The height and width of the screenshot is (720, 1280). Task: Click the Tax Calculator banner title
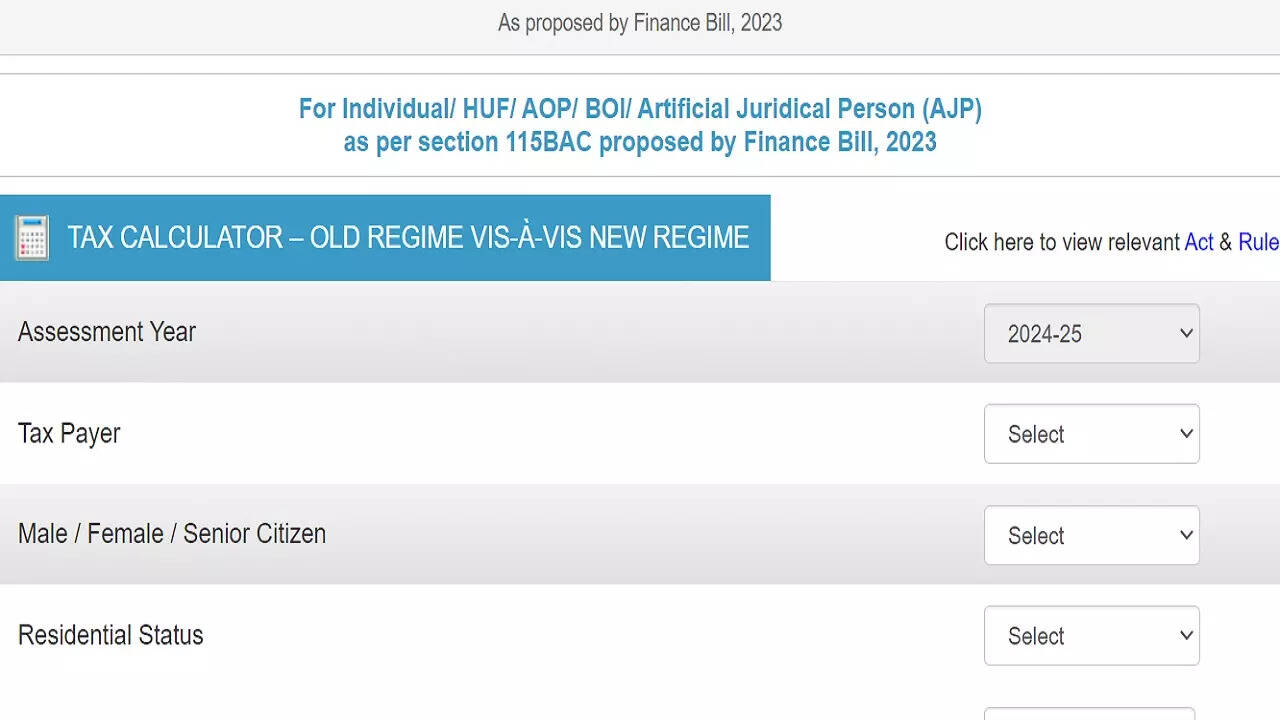click(408, 238)
